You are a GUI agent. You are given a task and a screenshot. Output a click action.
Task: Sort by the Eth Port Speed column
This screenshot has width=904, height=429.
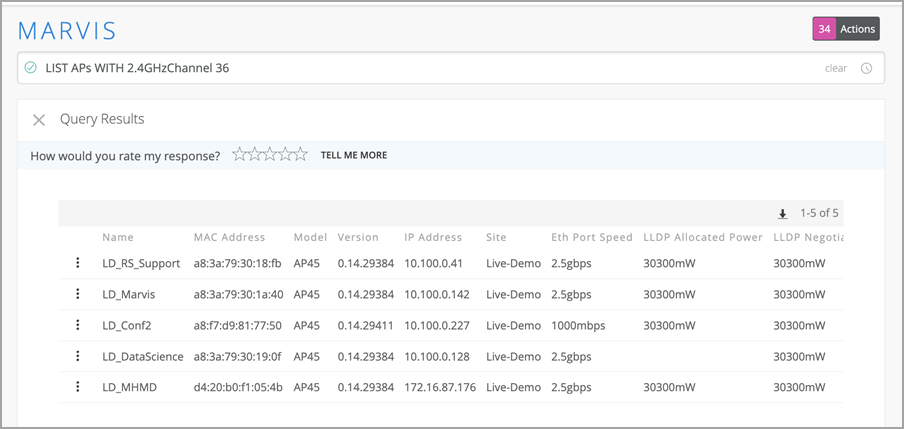[x=592, y=238]
